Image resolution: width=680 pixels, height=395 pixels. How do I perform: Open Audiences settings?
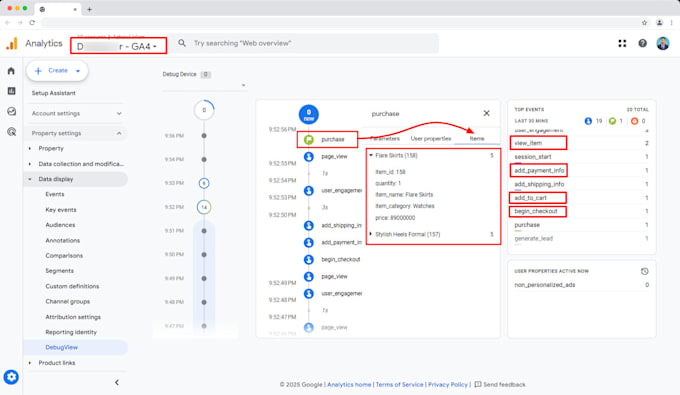(60, 225)
